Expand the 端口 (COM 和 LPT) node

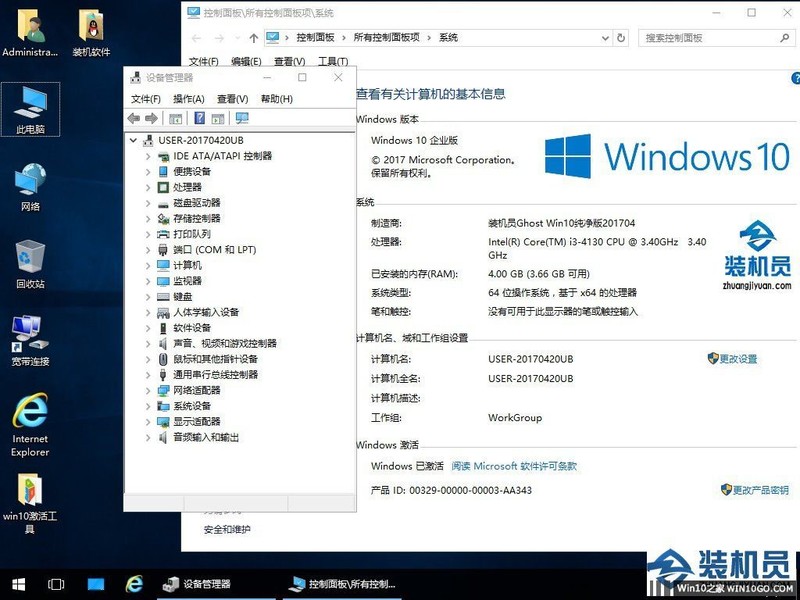pyautogui.click(x=148, y=250)
